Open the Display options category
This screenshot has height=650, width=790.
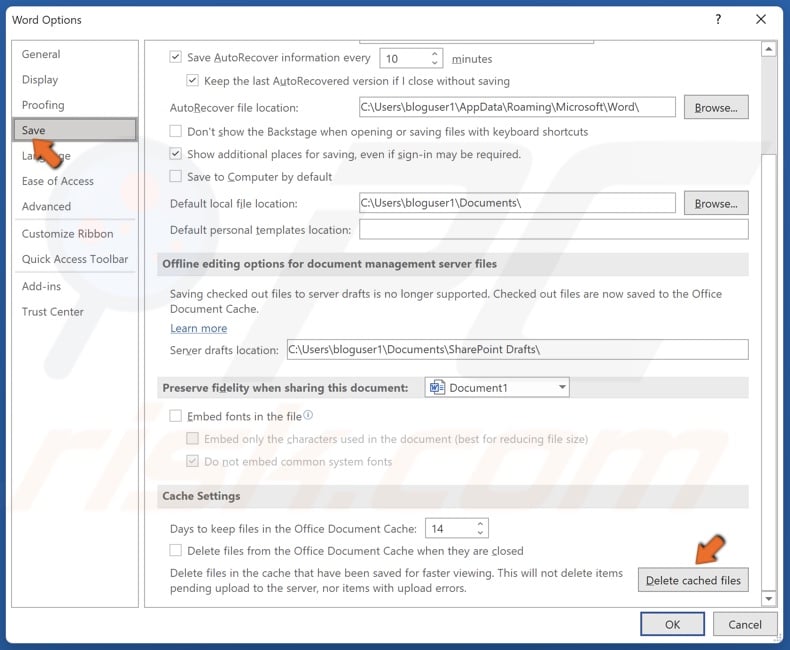(x=75, y=80)
